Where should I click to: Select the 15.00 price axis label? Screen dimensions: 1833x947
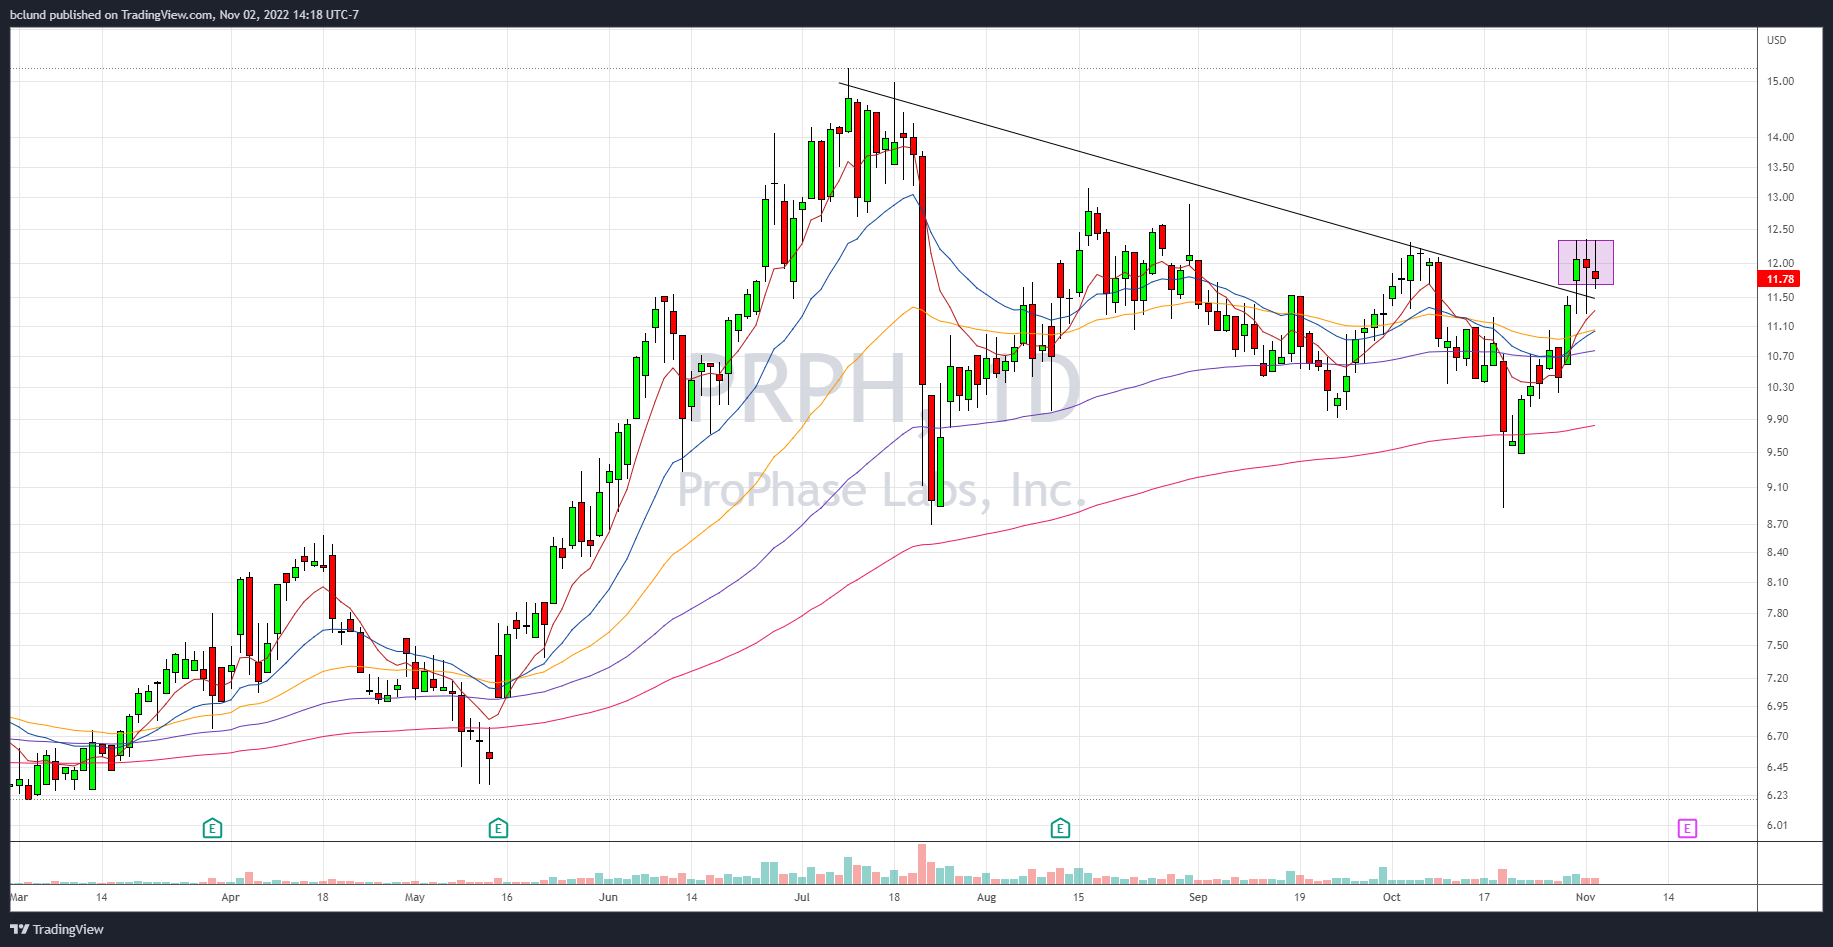tap(1780, 81)
